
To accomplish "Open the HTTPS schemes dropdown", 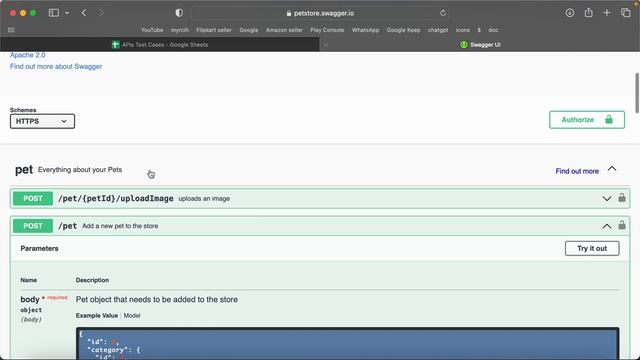I will (42, 121).
